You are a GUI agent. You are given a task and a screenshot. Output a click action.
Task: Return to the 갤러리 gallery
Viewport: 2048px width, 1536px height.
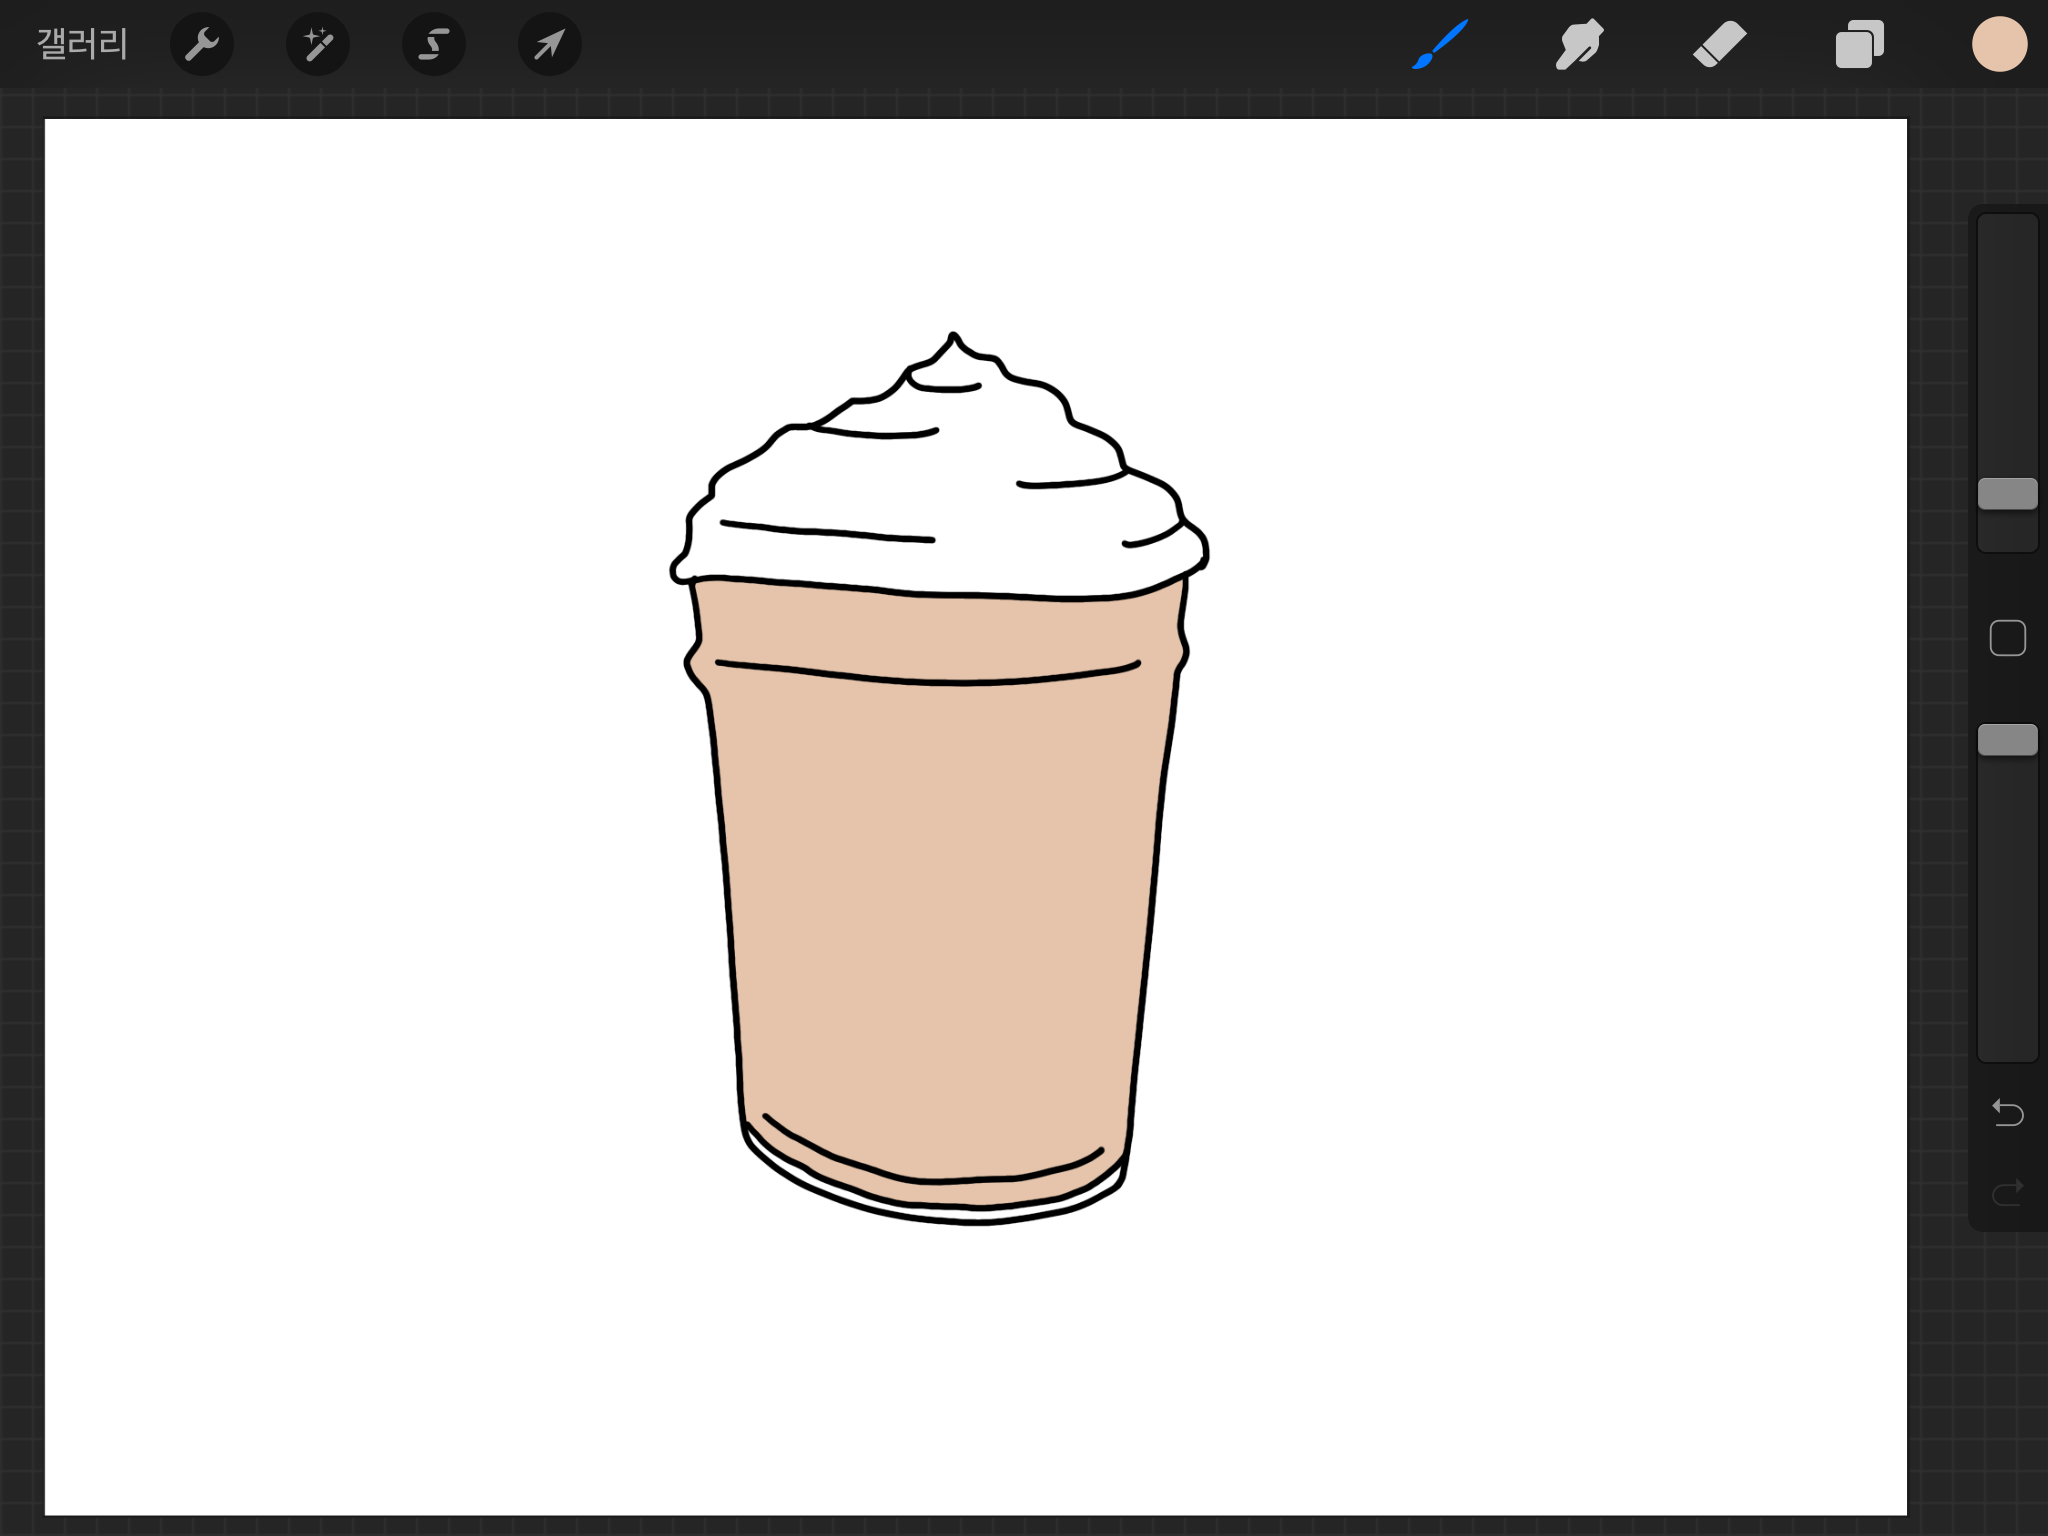(82, 45)
